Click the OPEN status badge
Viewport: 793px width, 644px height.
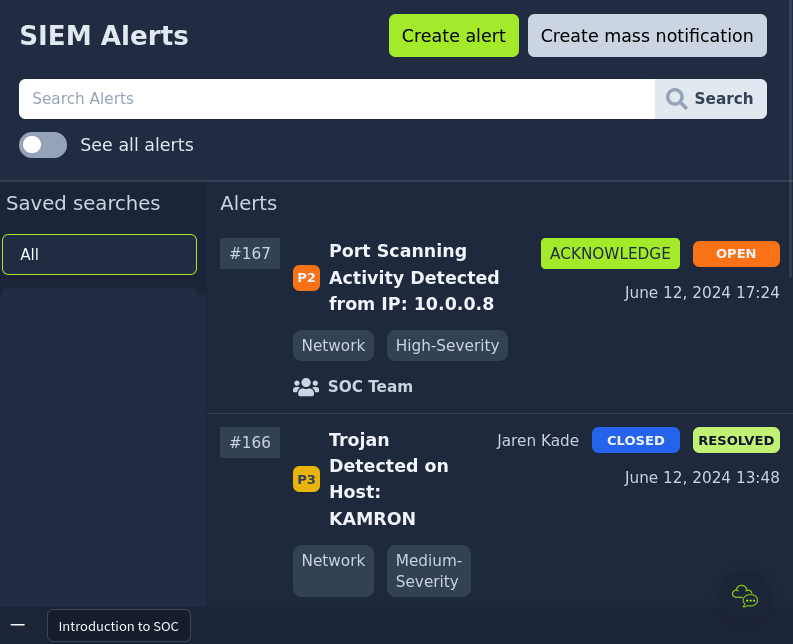pos(735,254)
